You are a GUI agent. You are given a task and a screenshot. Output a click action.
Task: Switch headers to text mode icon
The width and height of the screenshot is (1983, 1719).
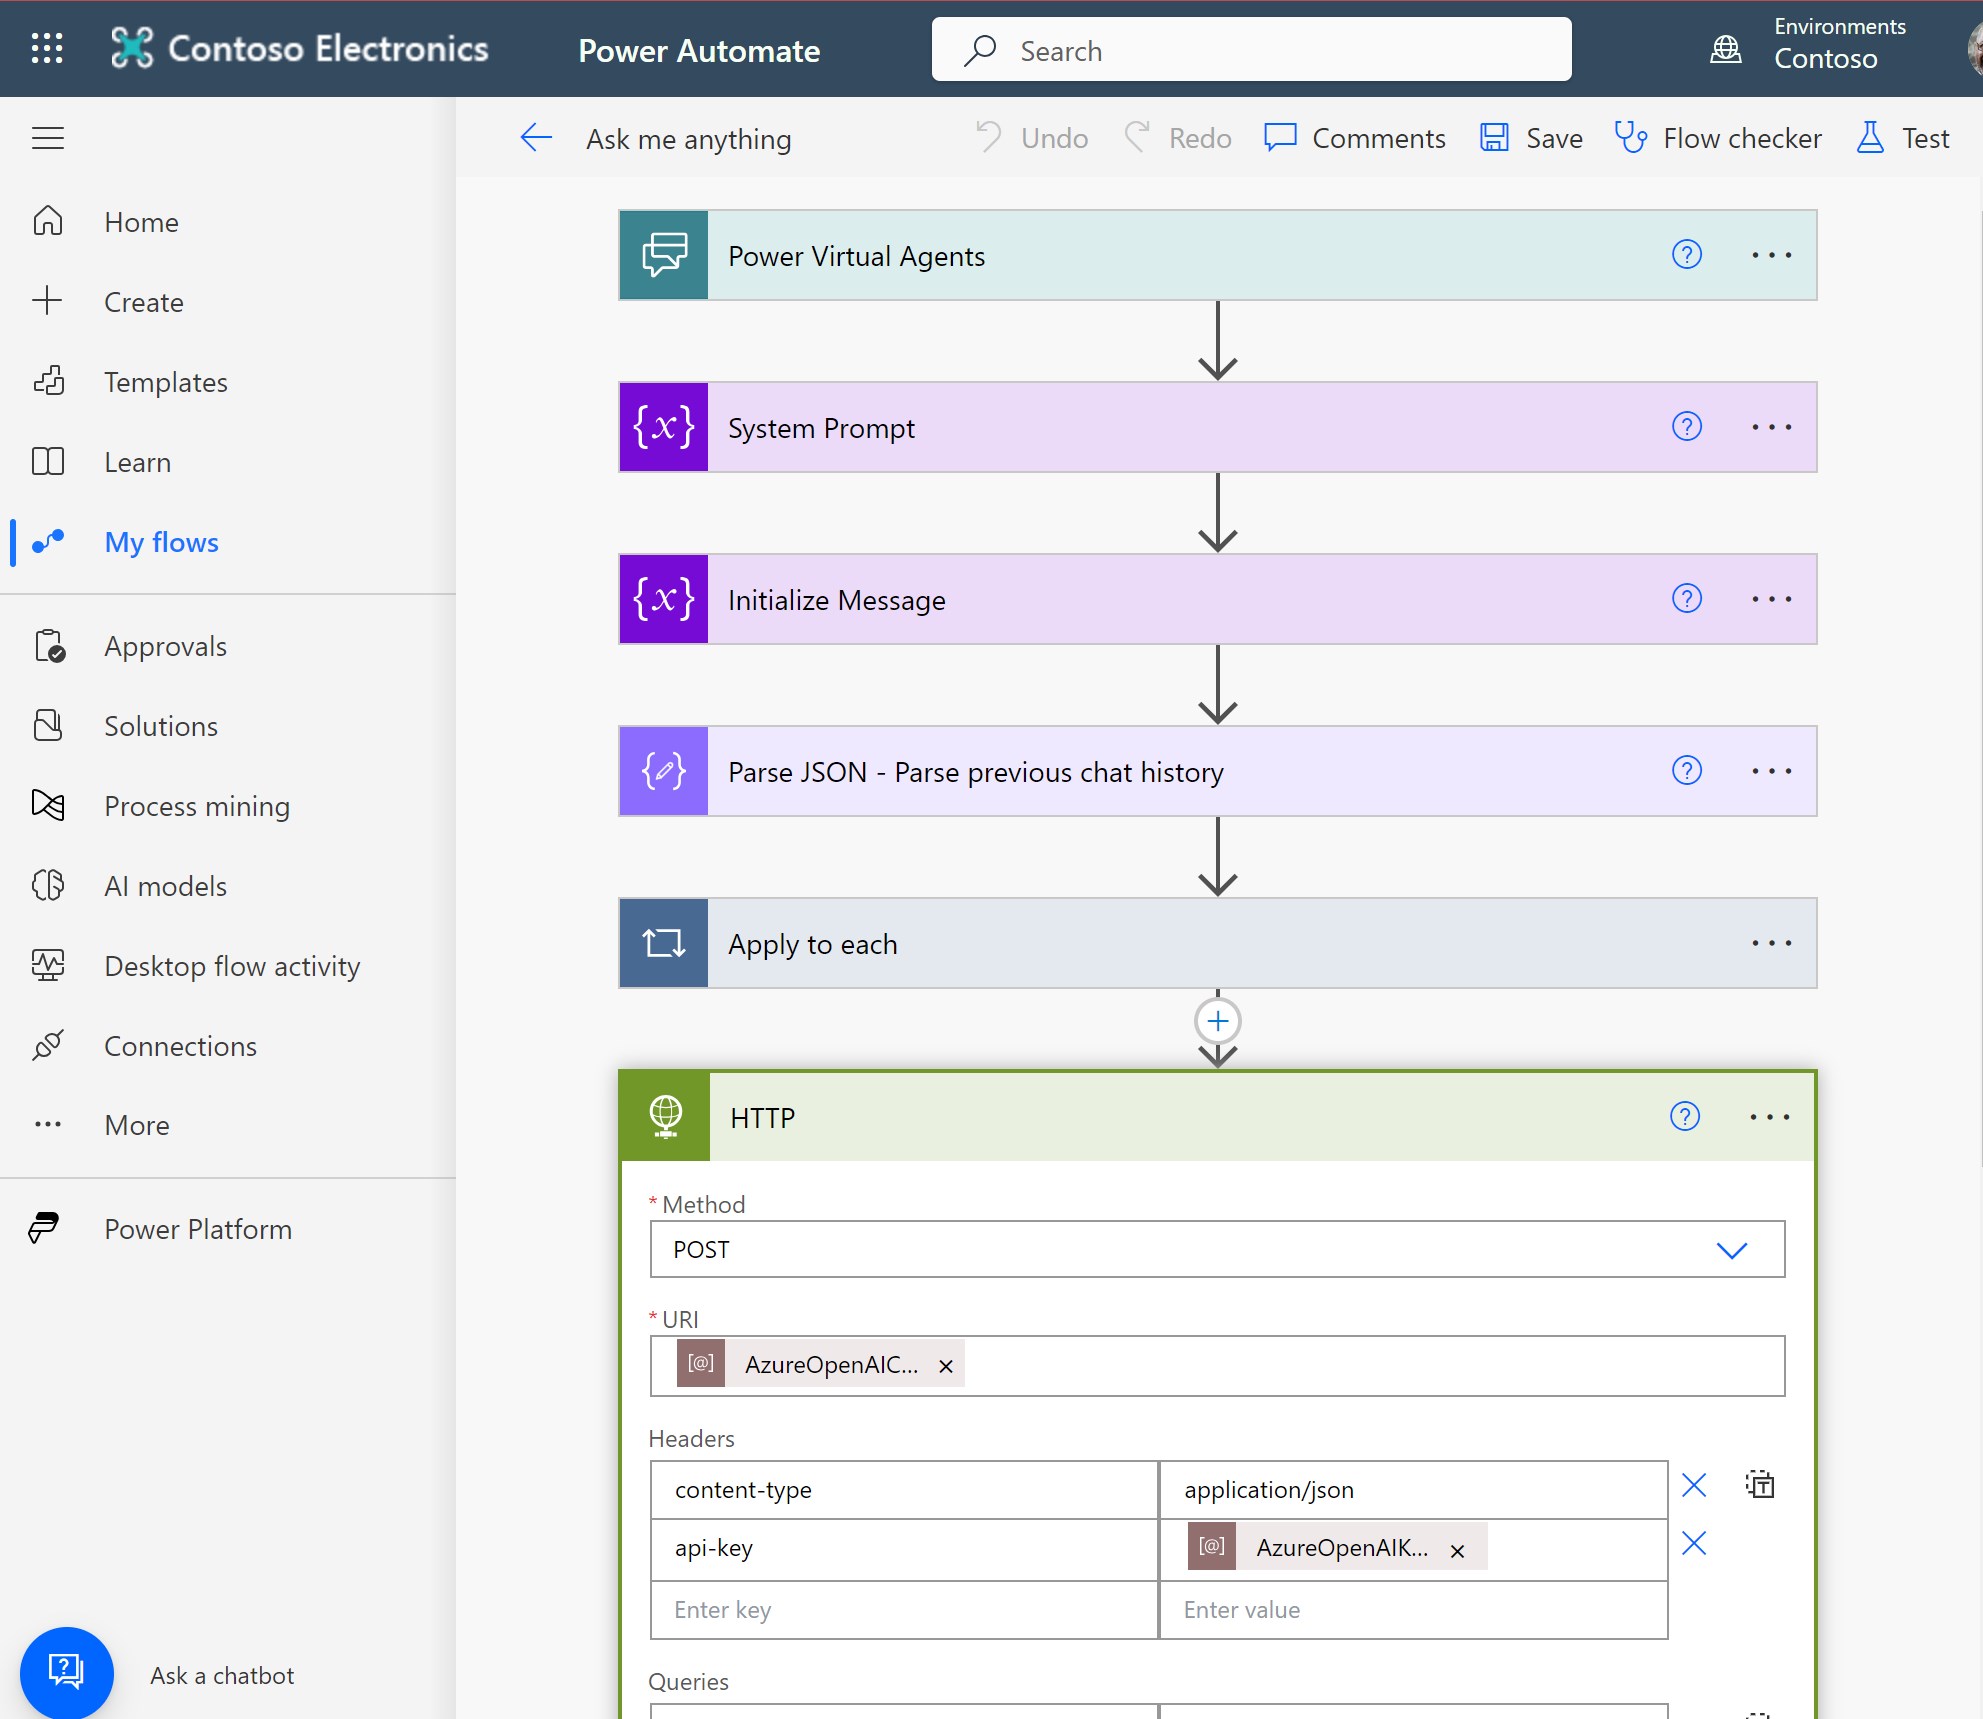1759,1485
